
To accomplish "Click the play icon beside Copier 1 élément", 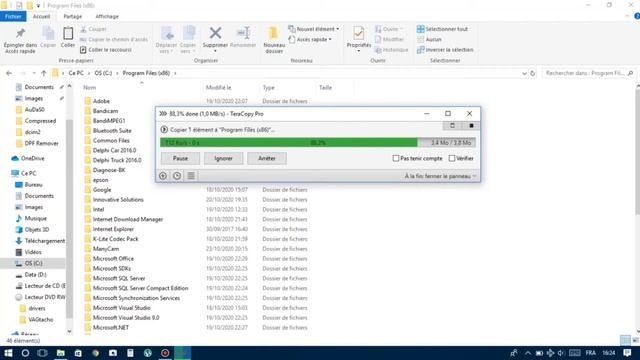I will (x=164, y=130).
